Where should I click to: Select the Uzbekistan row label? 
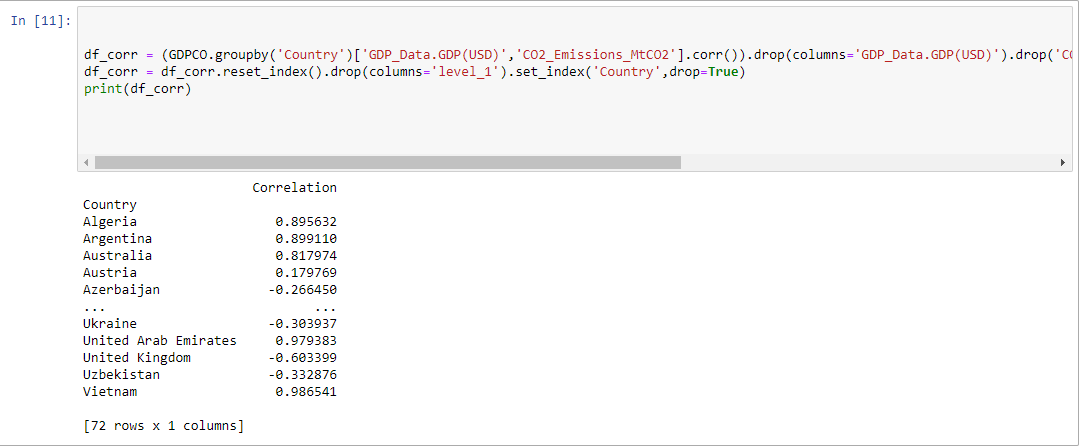[x=121, y=375]
